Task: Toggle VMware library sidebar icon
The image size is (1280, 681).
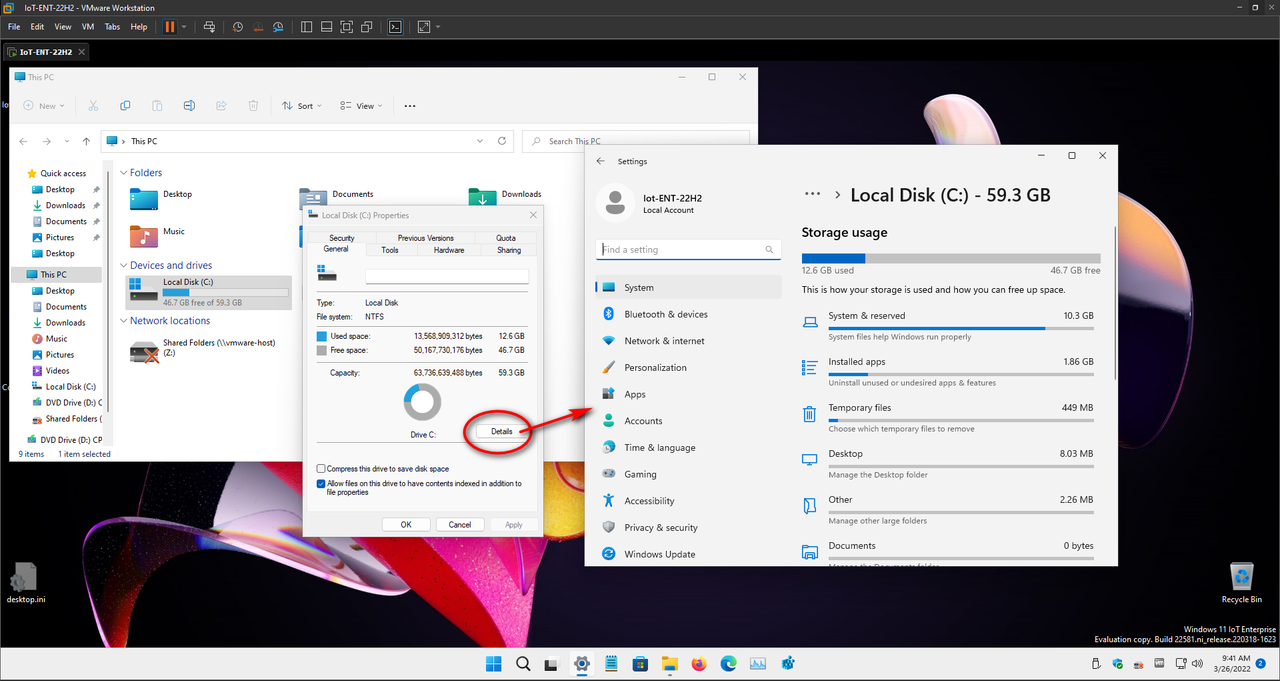Action: [x=307, y=26]
